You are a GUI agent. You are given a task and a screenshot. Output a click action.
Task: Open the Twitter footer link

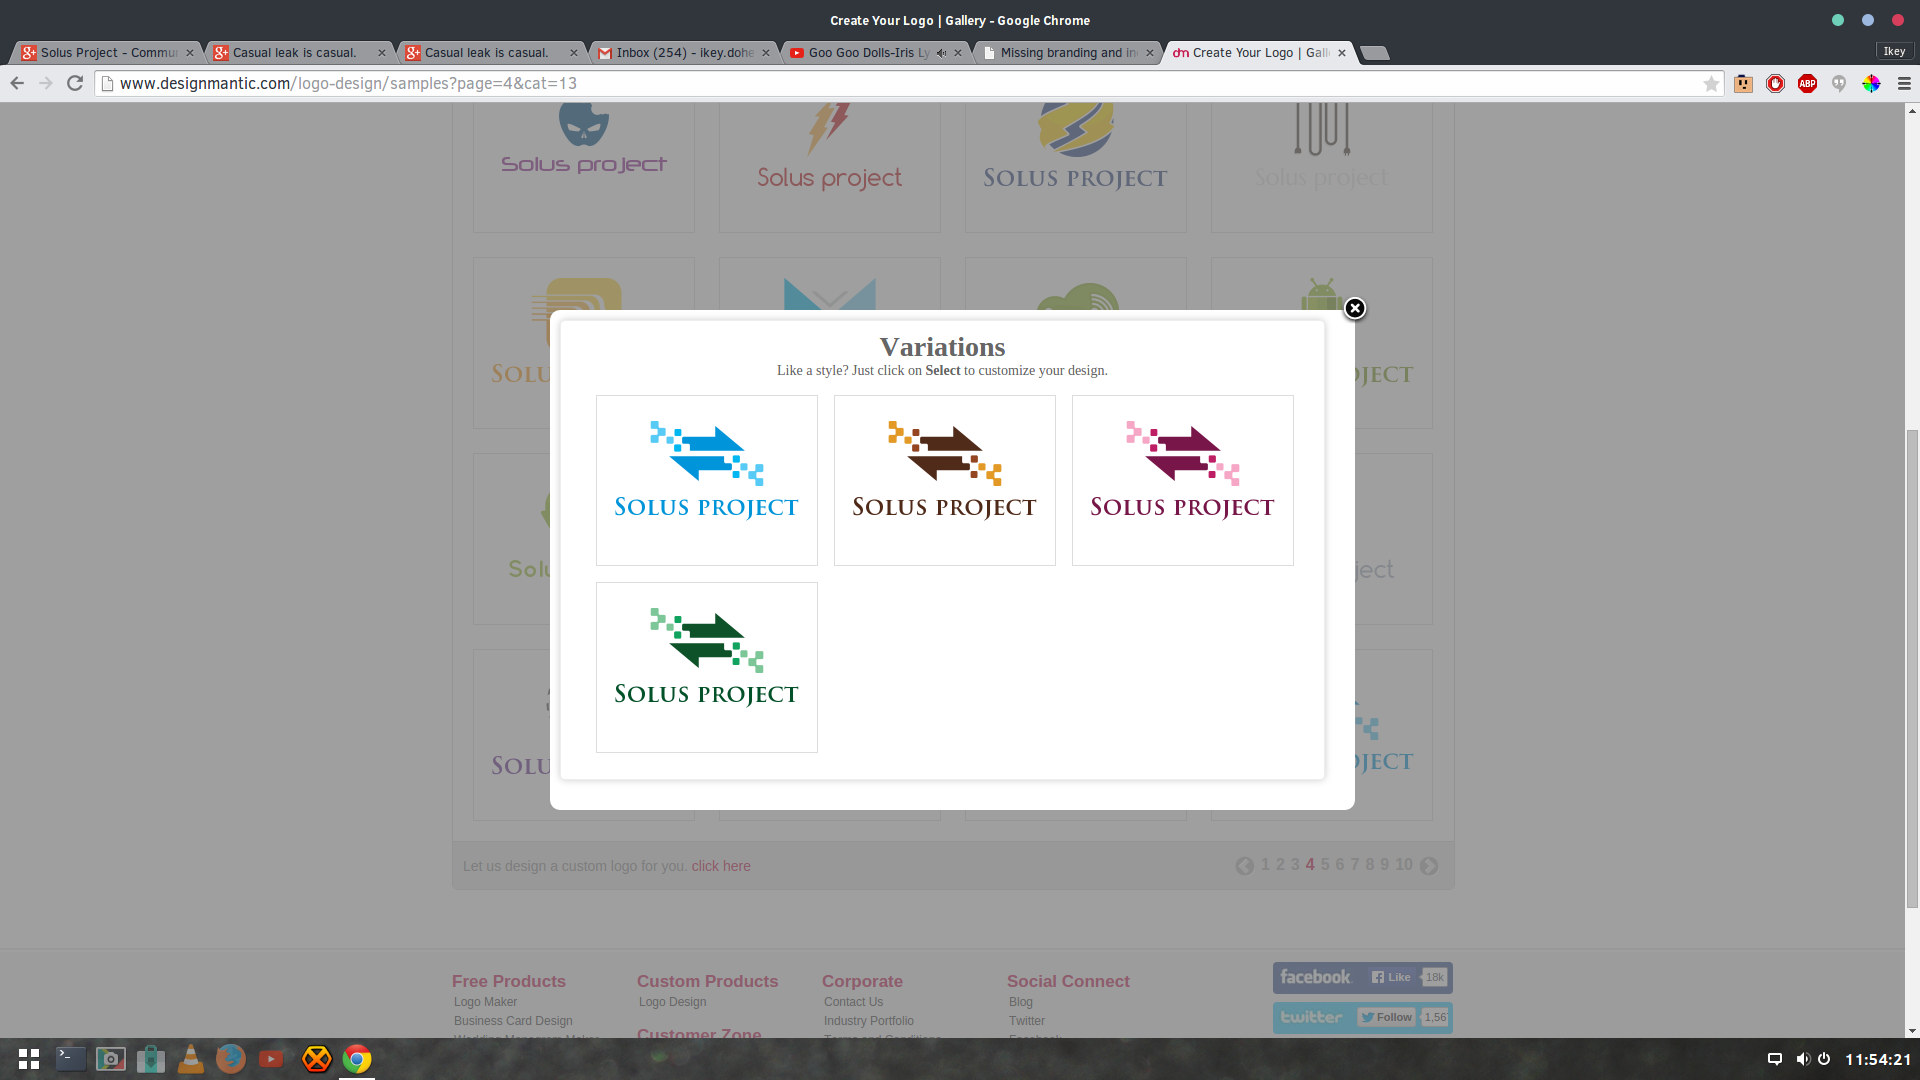click(x=1026, y=1021)
